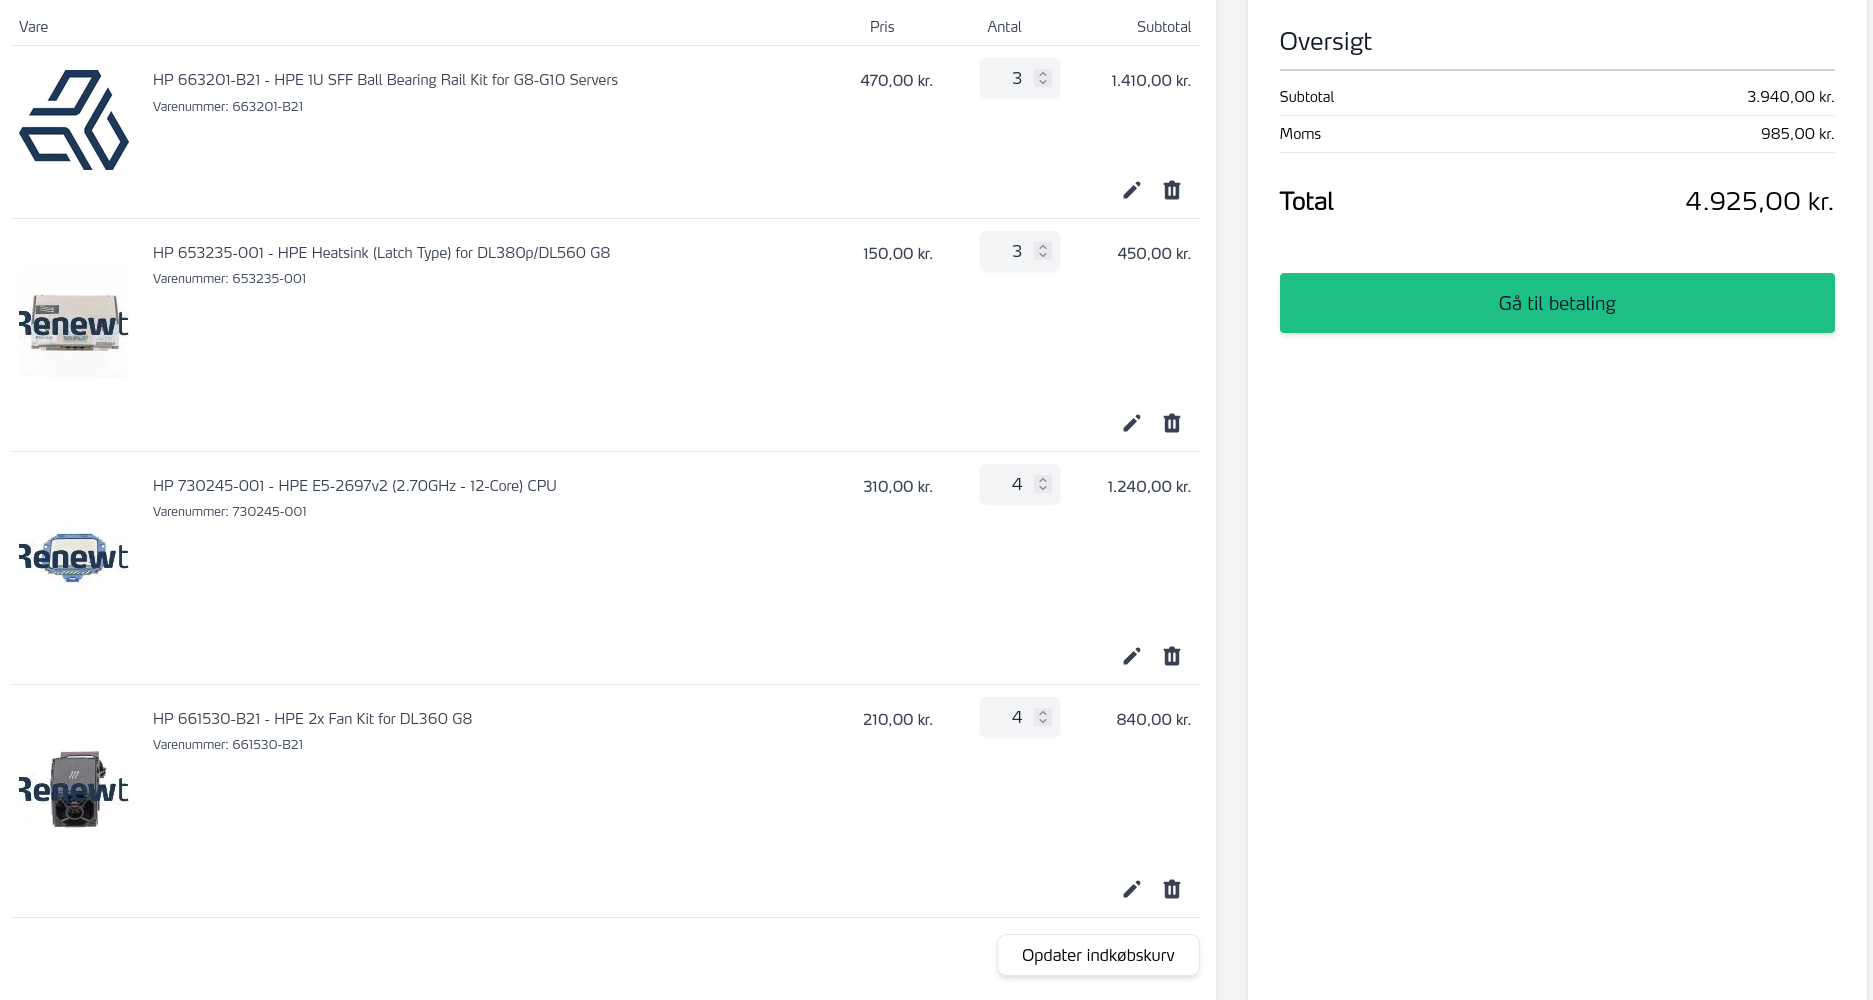1873x1000 pixels.
Task: Adjust quantity stepper for E5-2697v2 CPU
Action: 1043,484
